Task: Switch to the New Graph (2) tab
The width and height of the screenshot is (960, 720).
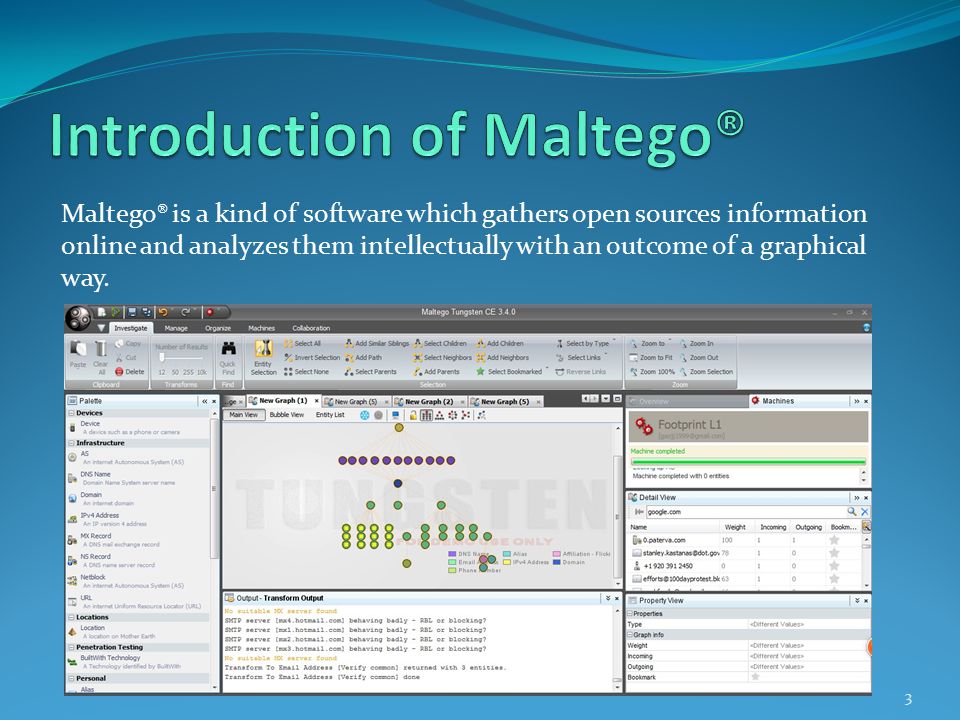Action: (x=429, y=402)
